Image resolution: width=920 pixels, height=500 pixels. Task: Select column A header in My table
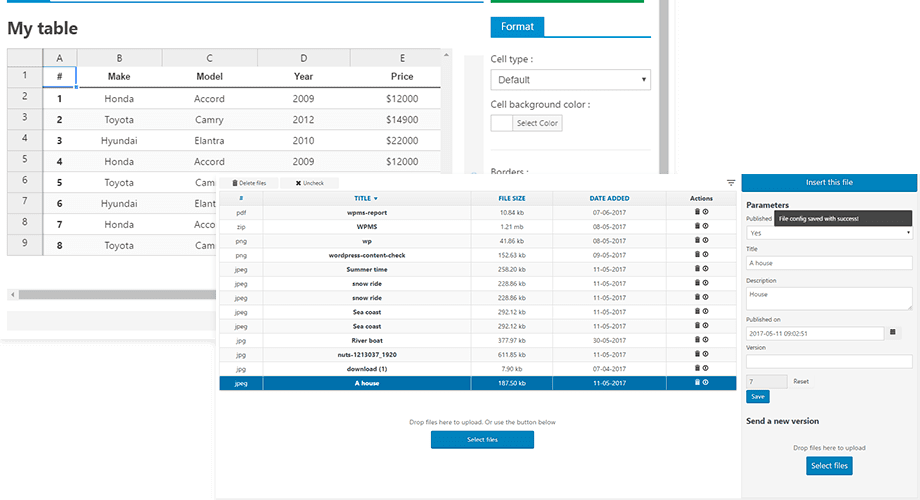tap(59, 58)
